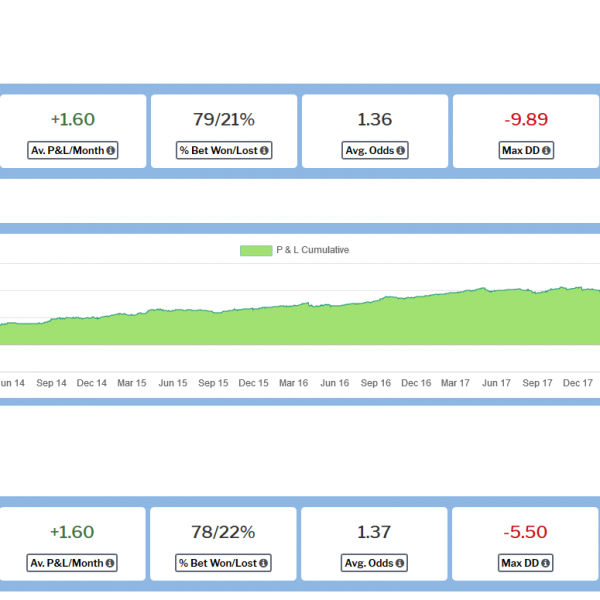This screenshot has width=600, height=600.
Task: Open the Avg. Odds info icon under 1.37
Action: pyautogui.click(x=400, y=563)
